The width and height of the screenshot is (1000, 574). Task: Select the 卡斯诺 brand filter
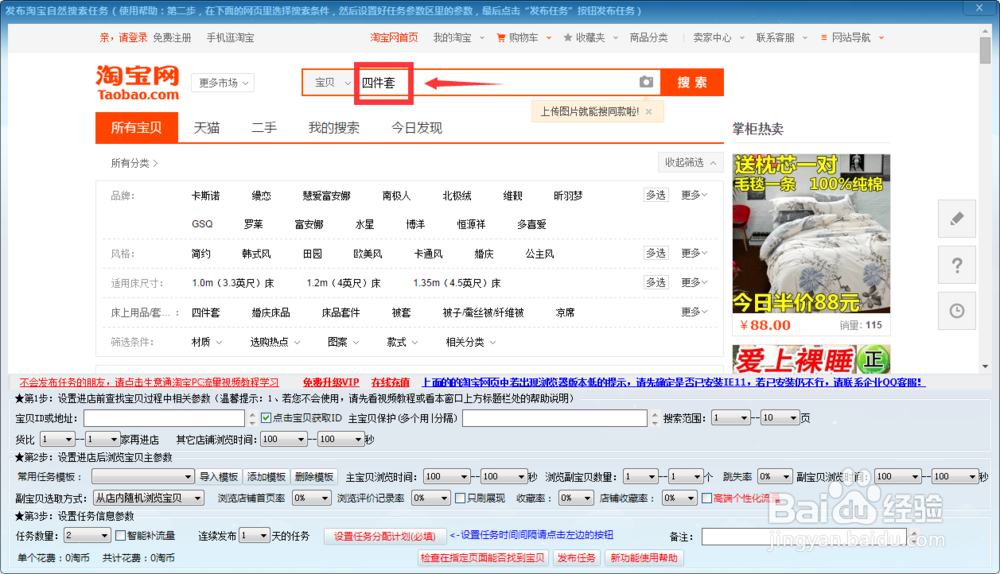205,196
